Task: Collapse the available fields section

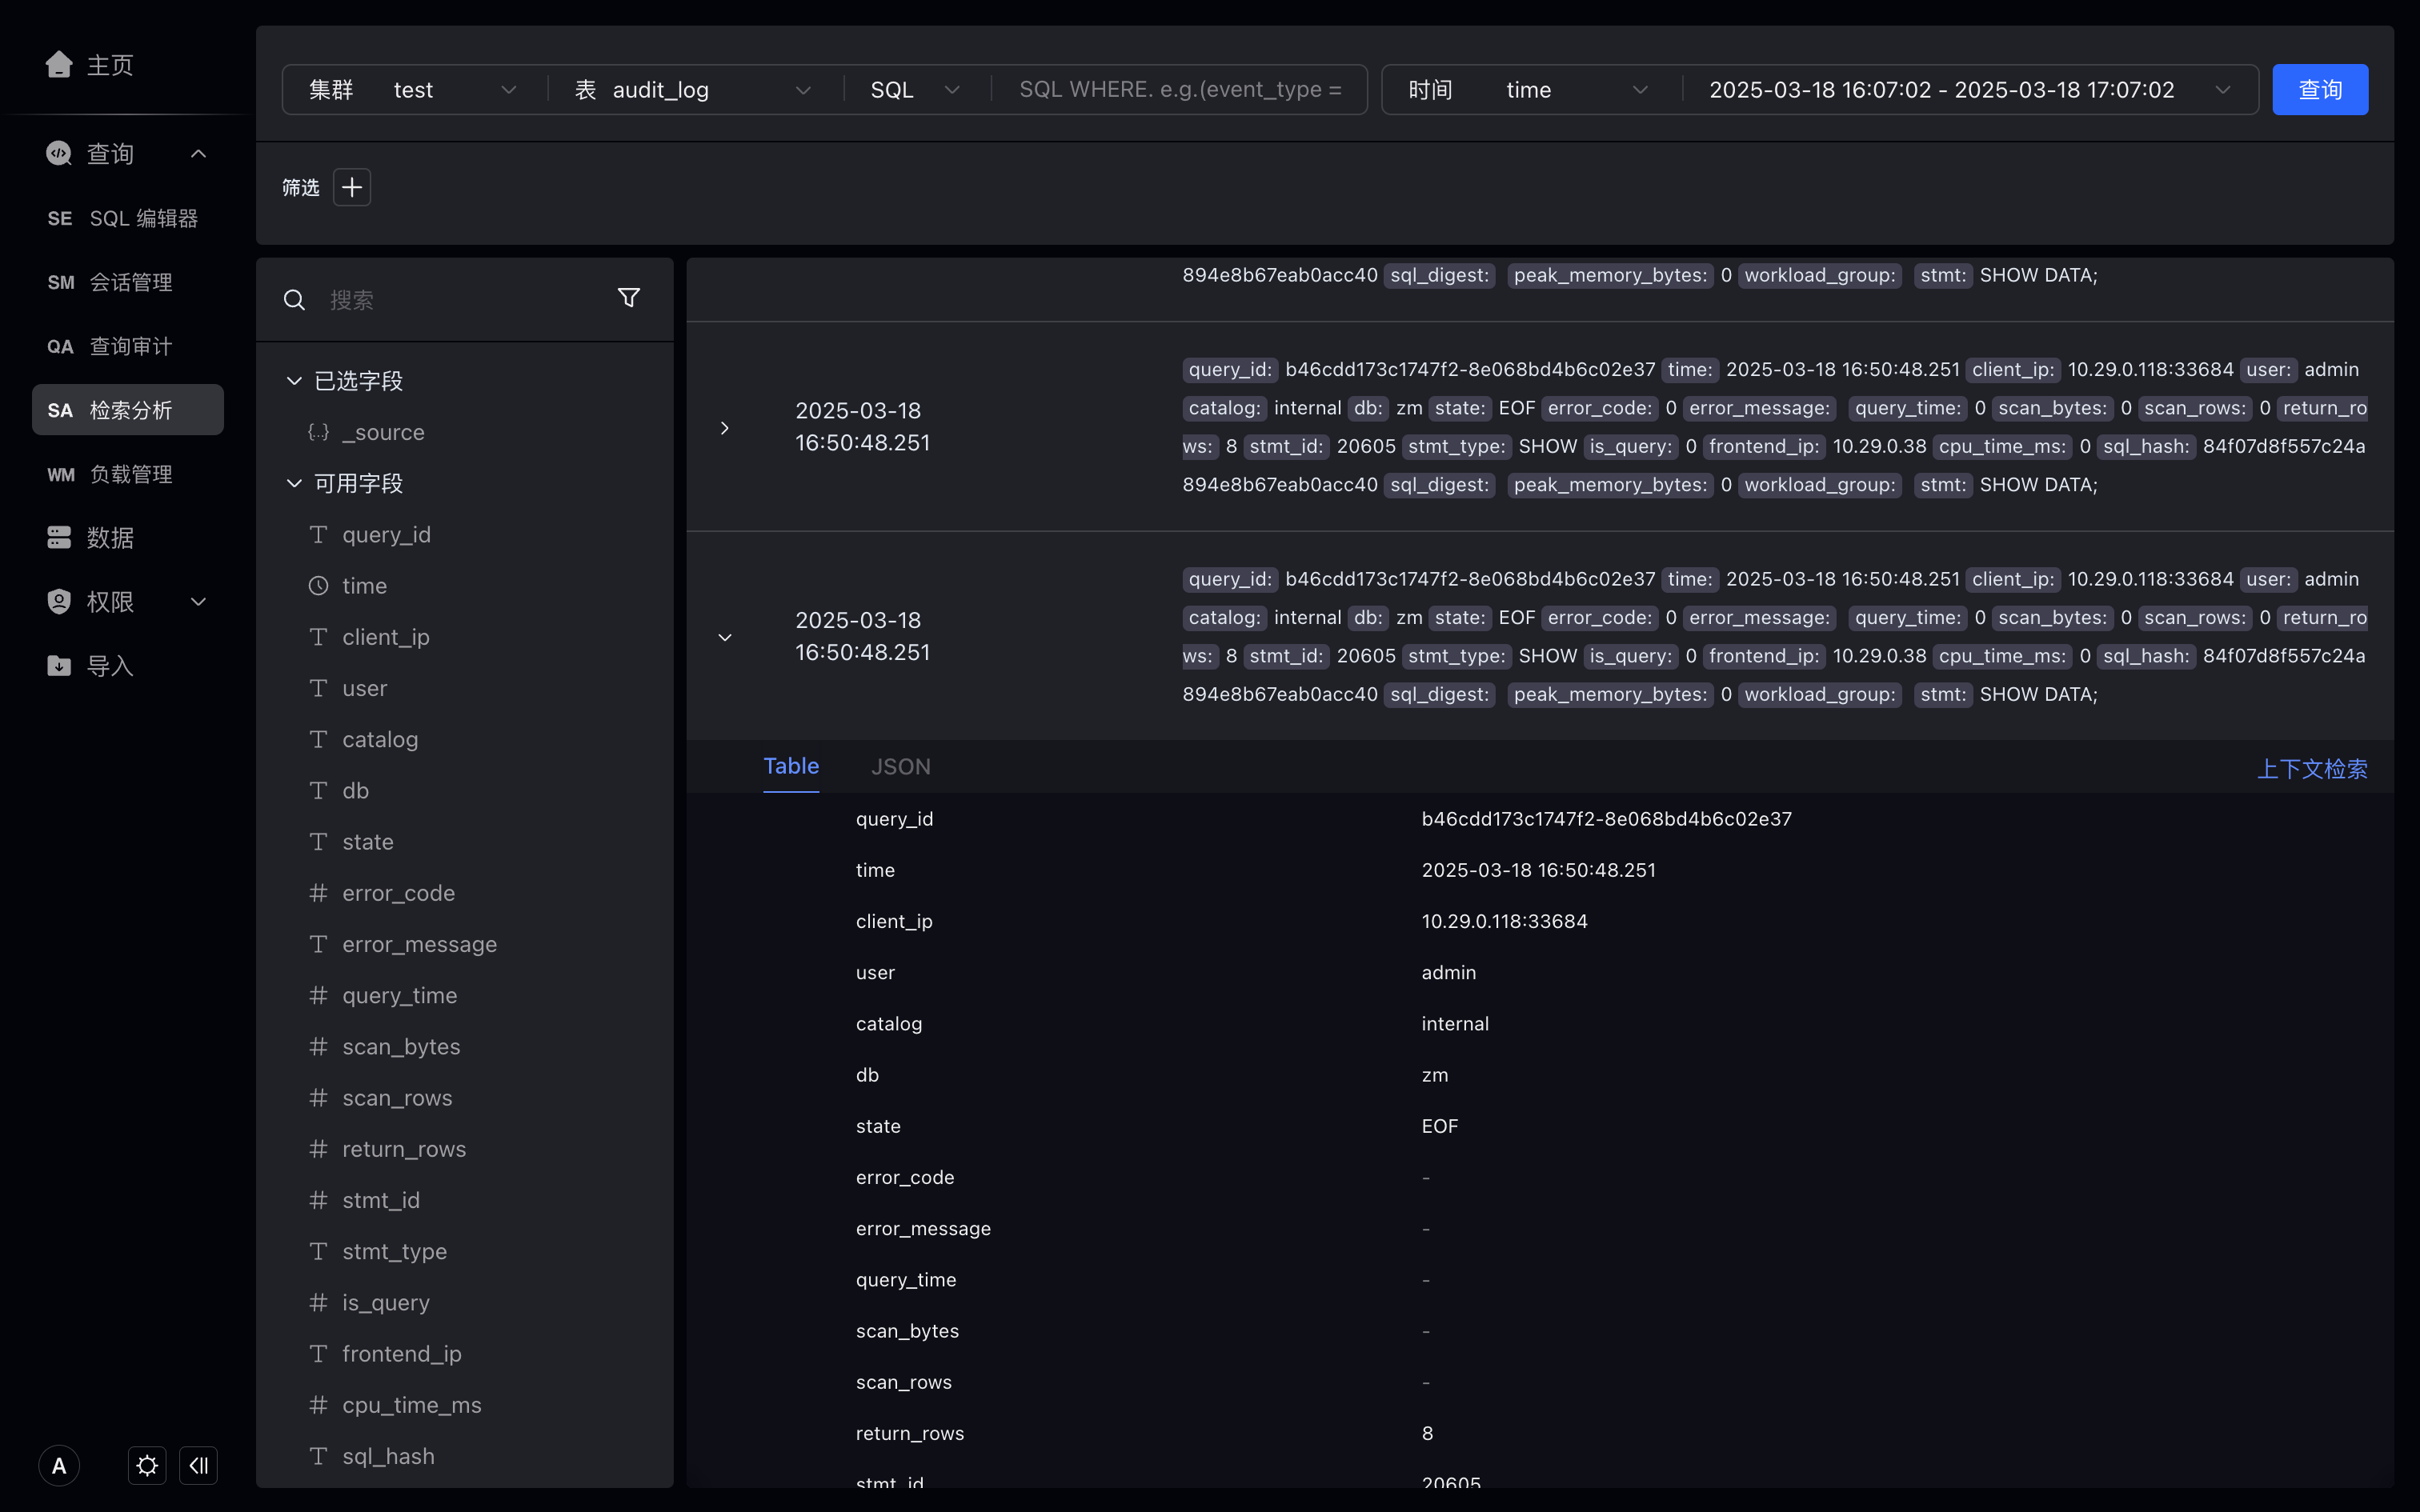Action: tap(294, 483)
